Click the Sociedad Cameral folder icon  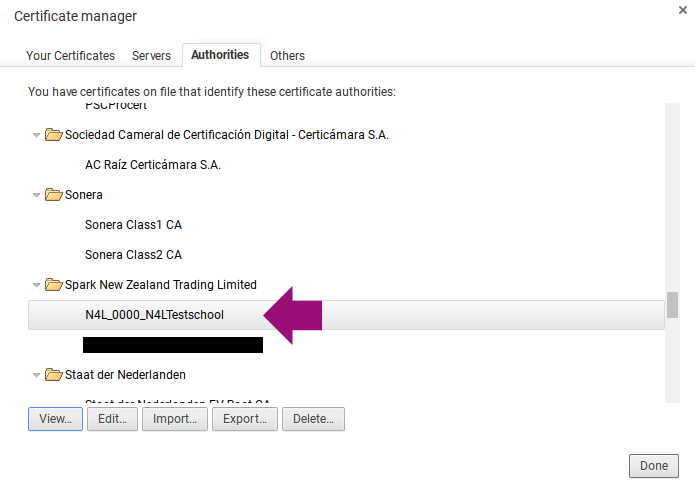[54, 135]
